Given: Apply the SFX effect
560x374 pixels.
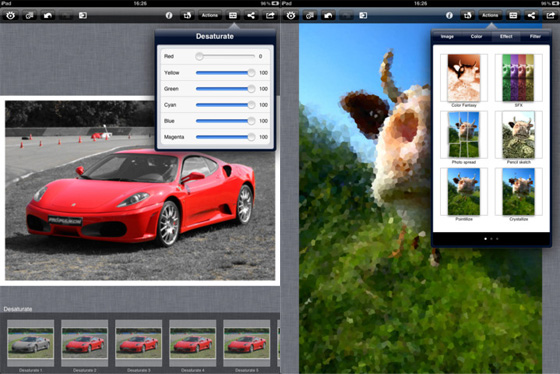Looking at the screenshot, I should 519,78.
